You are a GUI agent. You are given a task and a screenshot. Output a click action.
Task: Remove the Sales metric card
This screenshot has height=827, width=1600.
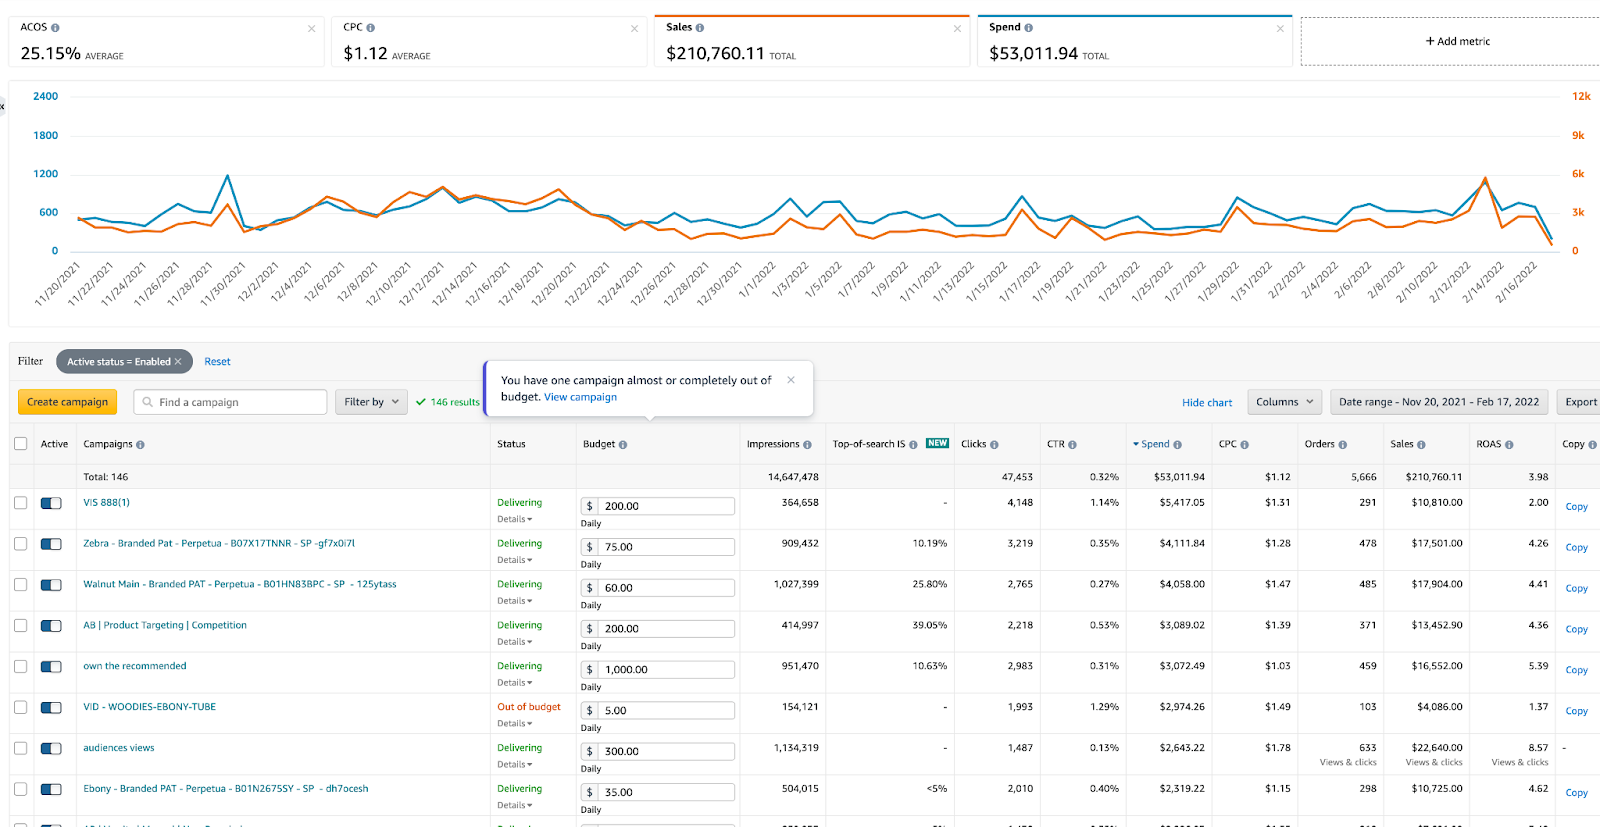click(x=957, y=28)
